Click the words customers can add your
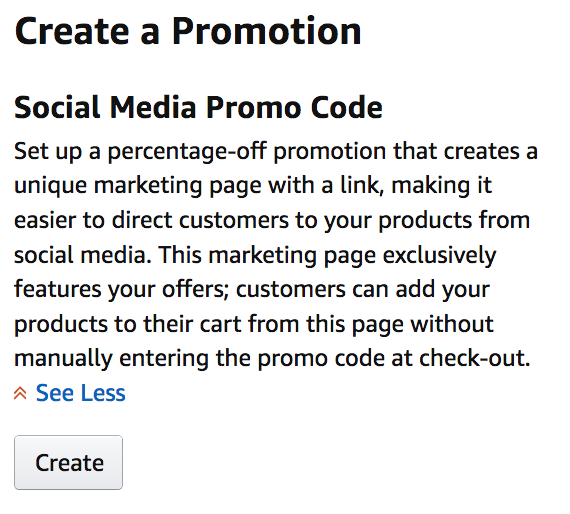This screenshot has width=570, height=514. click(363, 289)
